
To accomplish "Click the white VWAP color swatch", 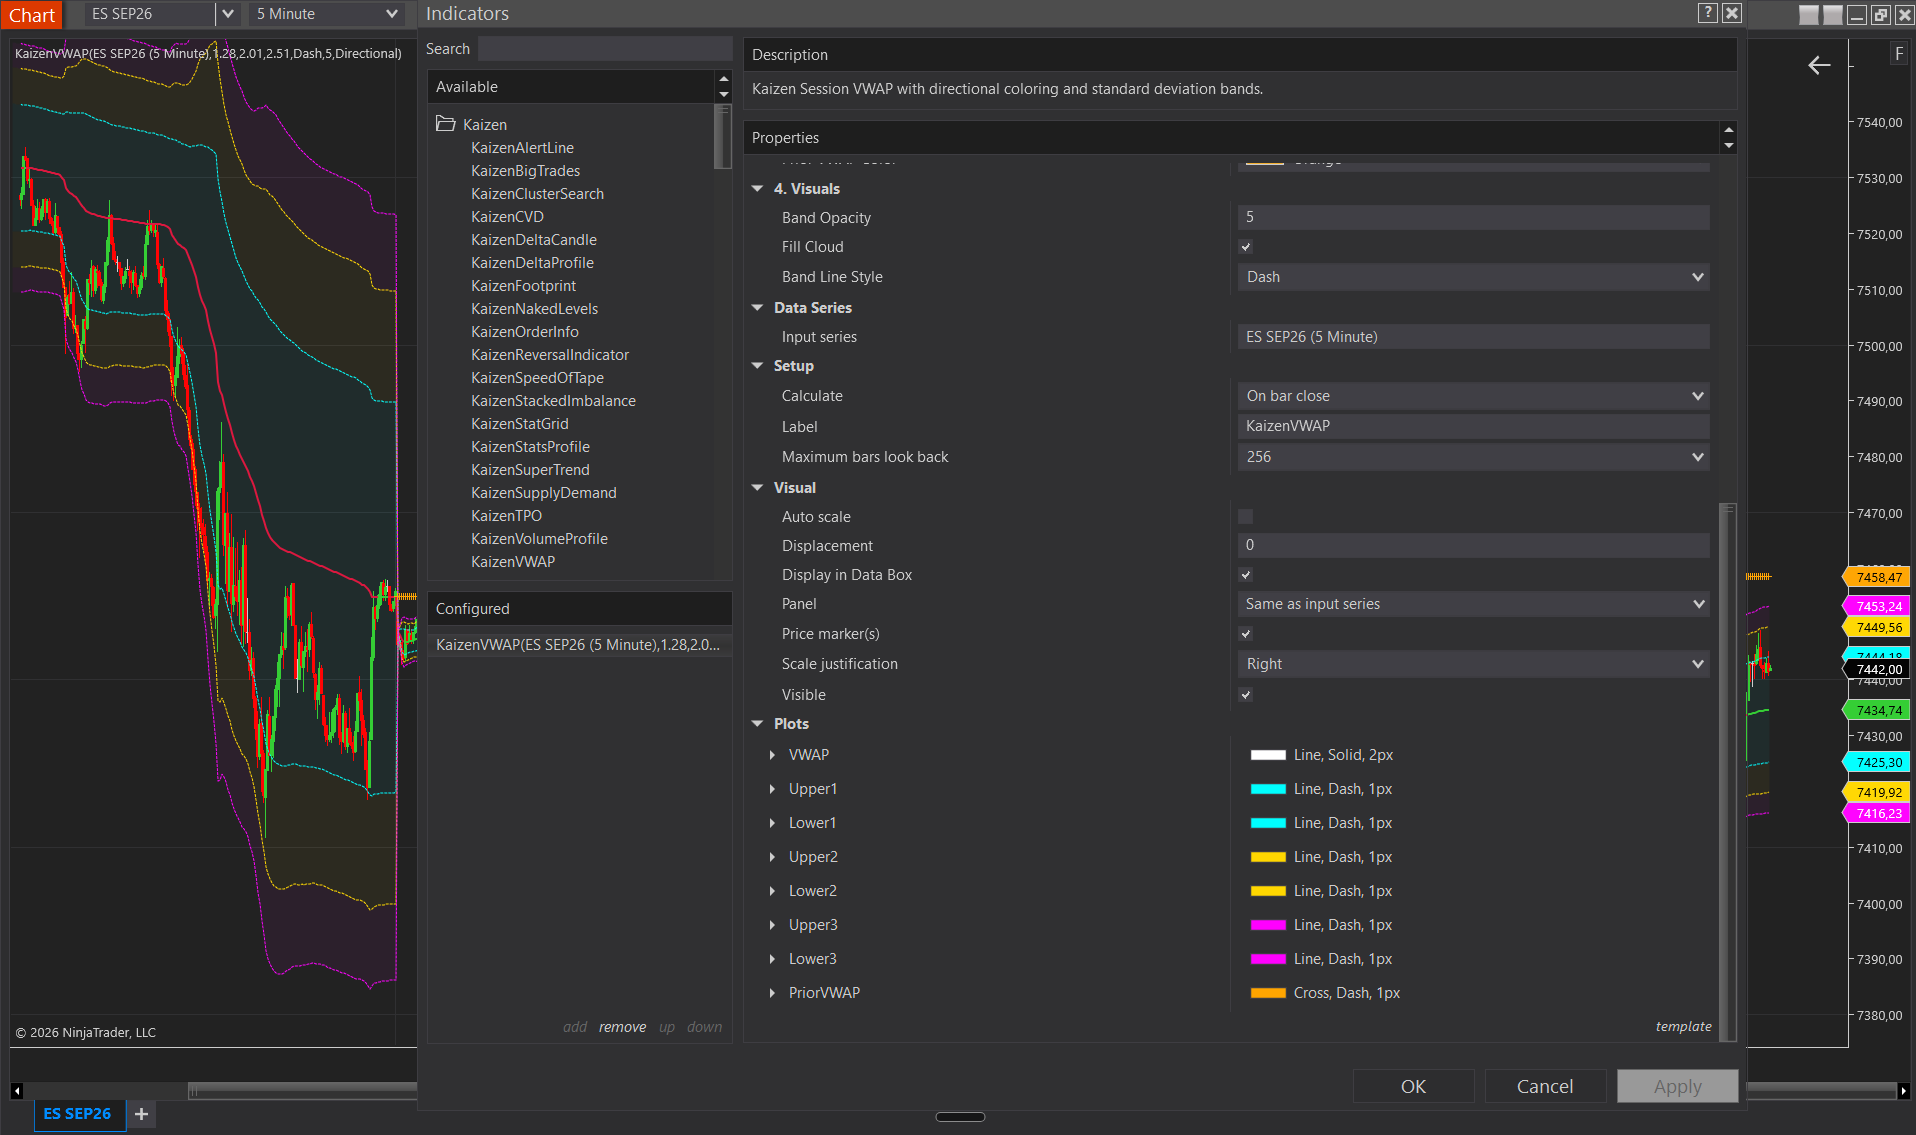I will (1268, 755).
